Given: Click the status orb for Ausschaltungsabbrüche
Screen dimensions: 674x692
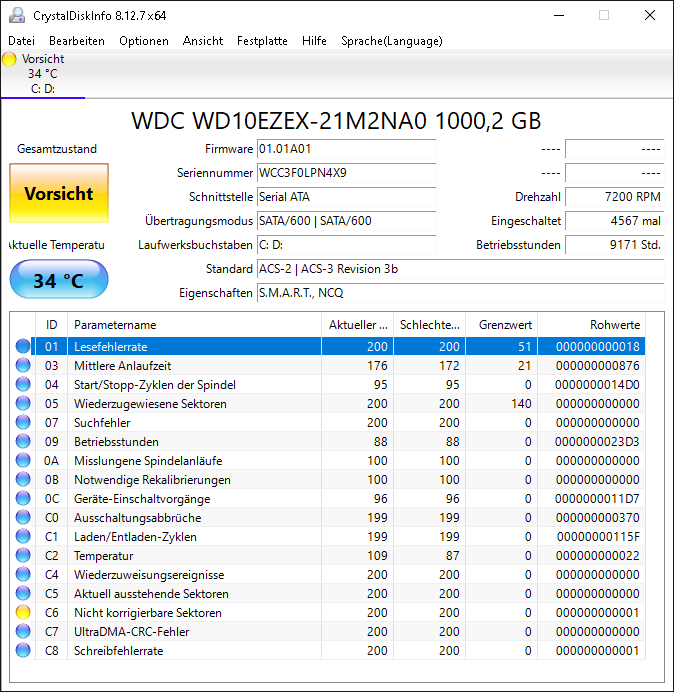Looking at the screenshot, I should tap(23, 517).
